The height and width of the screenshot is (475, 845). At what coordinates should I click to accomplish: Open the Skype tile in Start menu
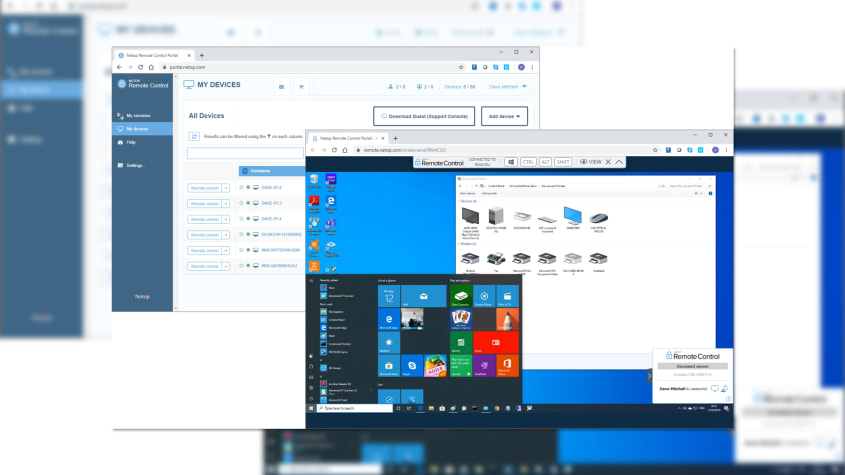coord(412,366)
